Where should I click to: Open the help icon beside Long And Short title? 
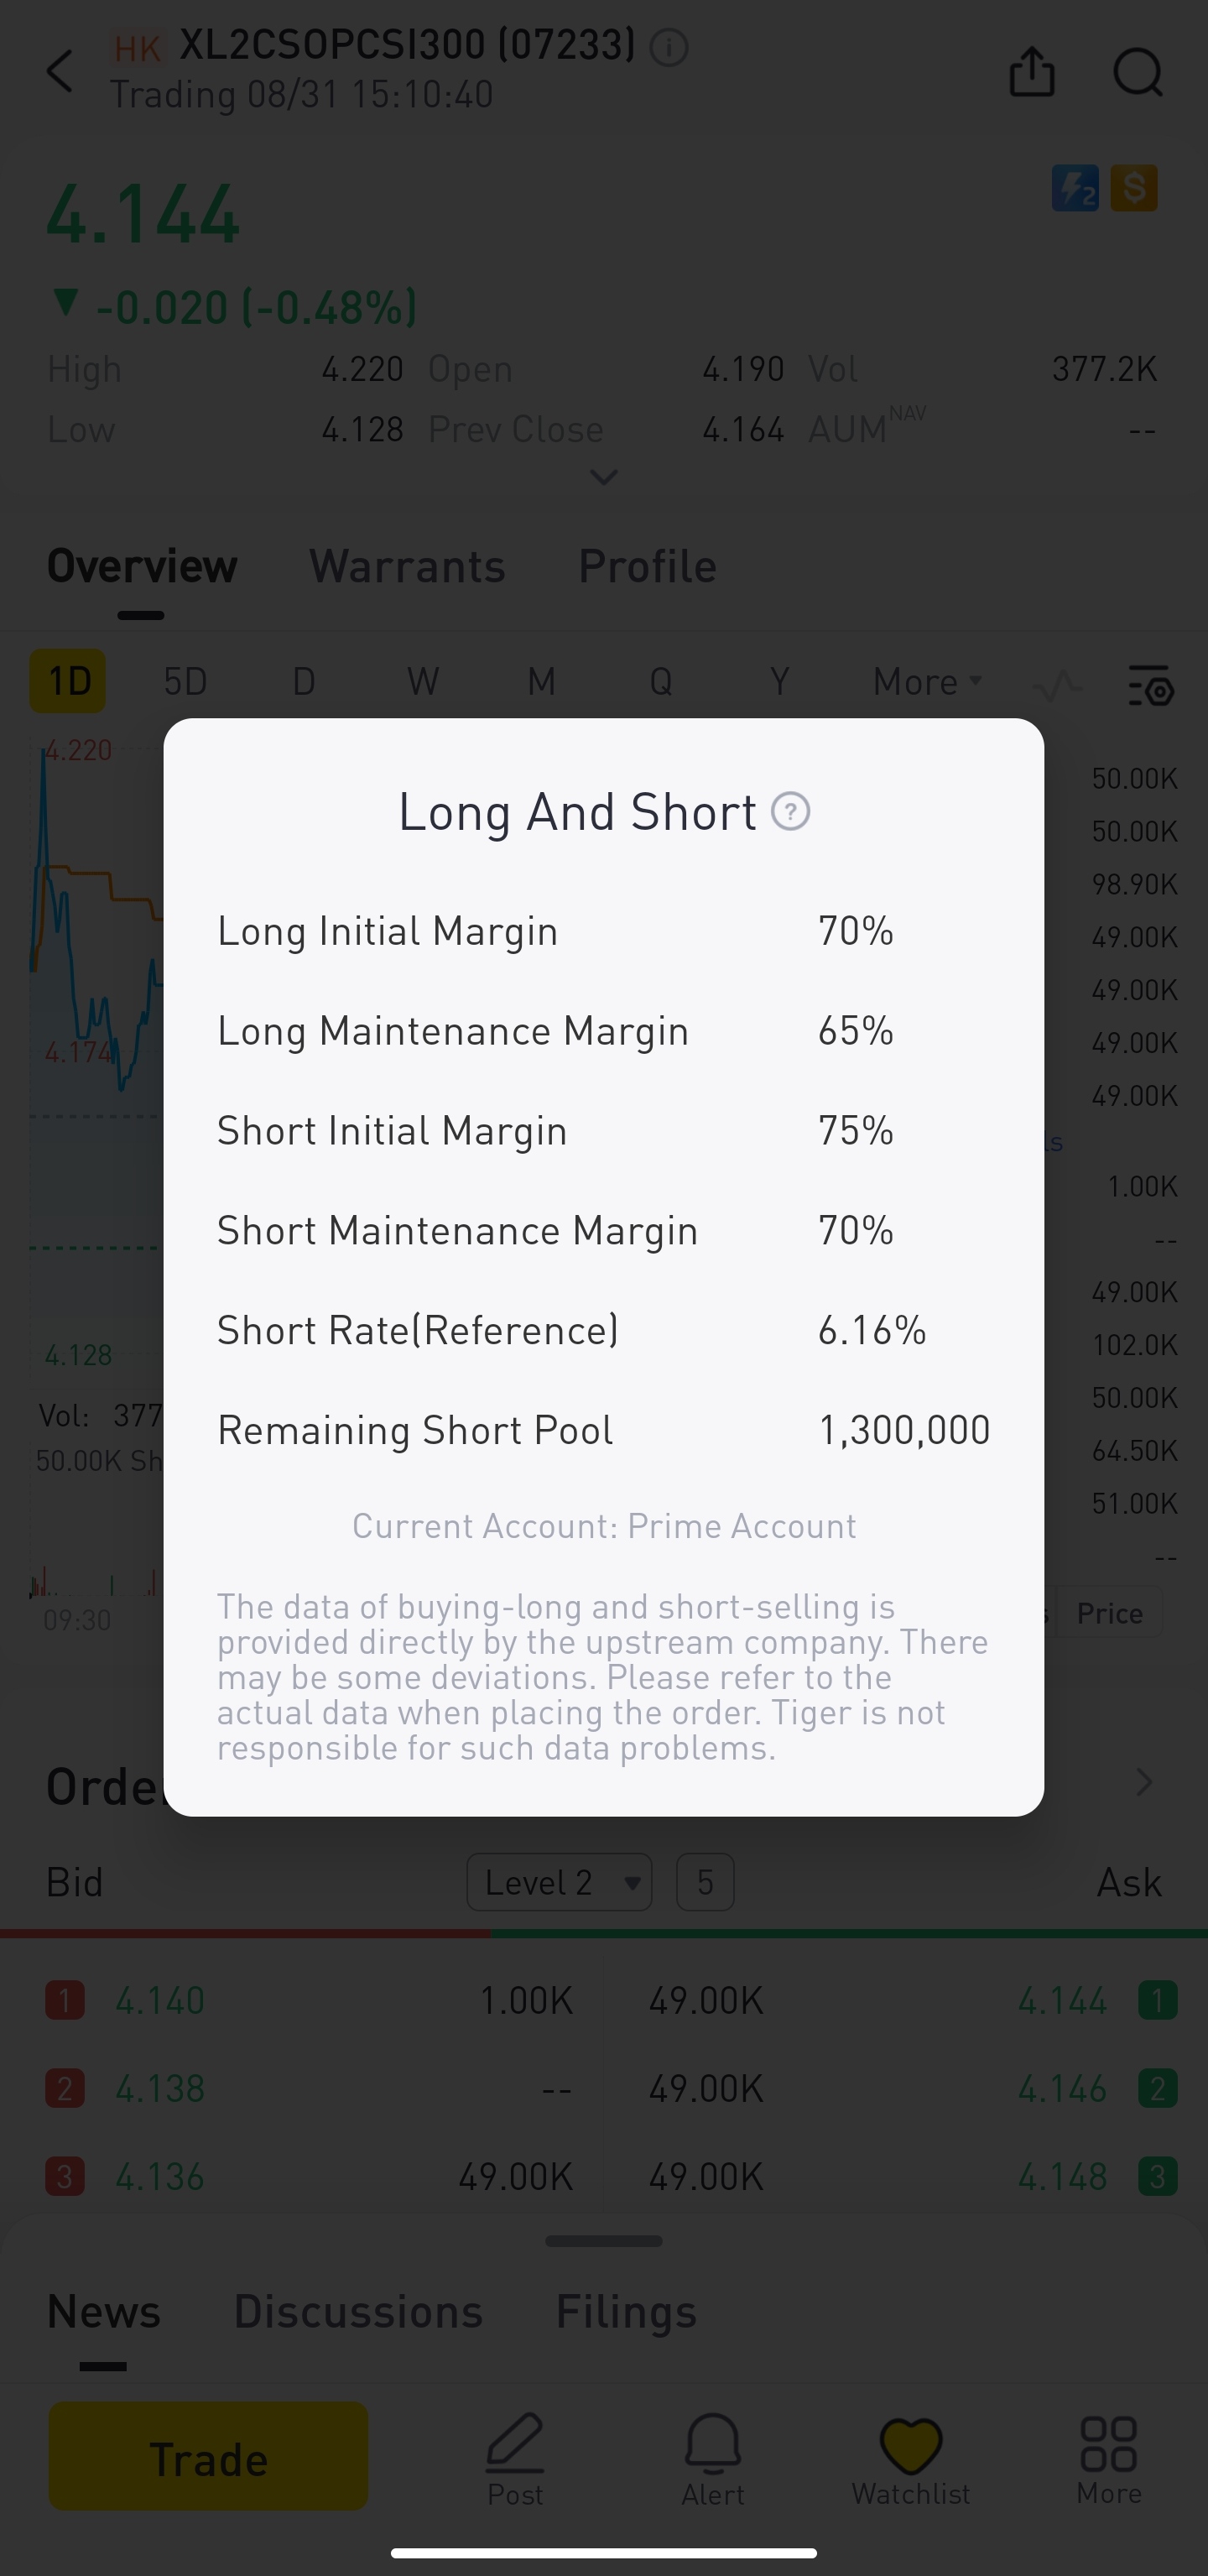[x=789, y=811]
